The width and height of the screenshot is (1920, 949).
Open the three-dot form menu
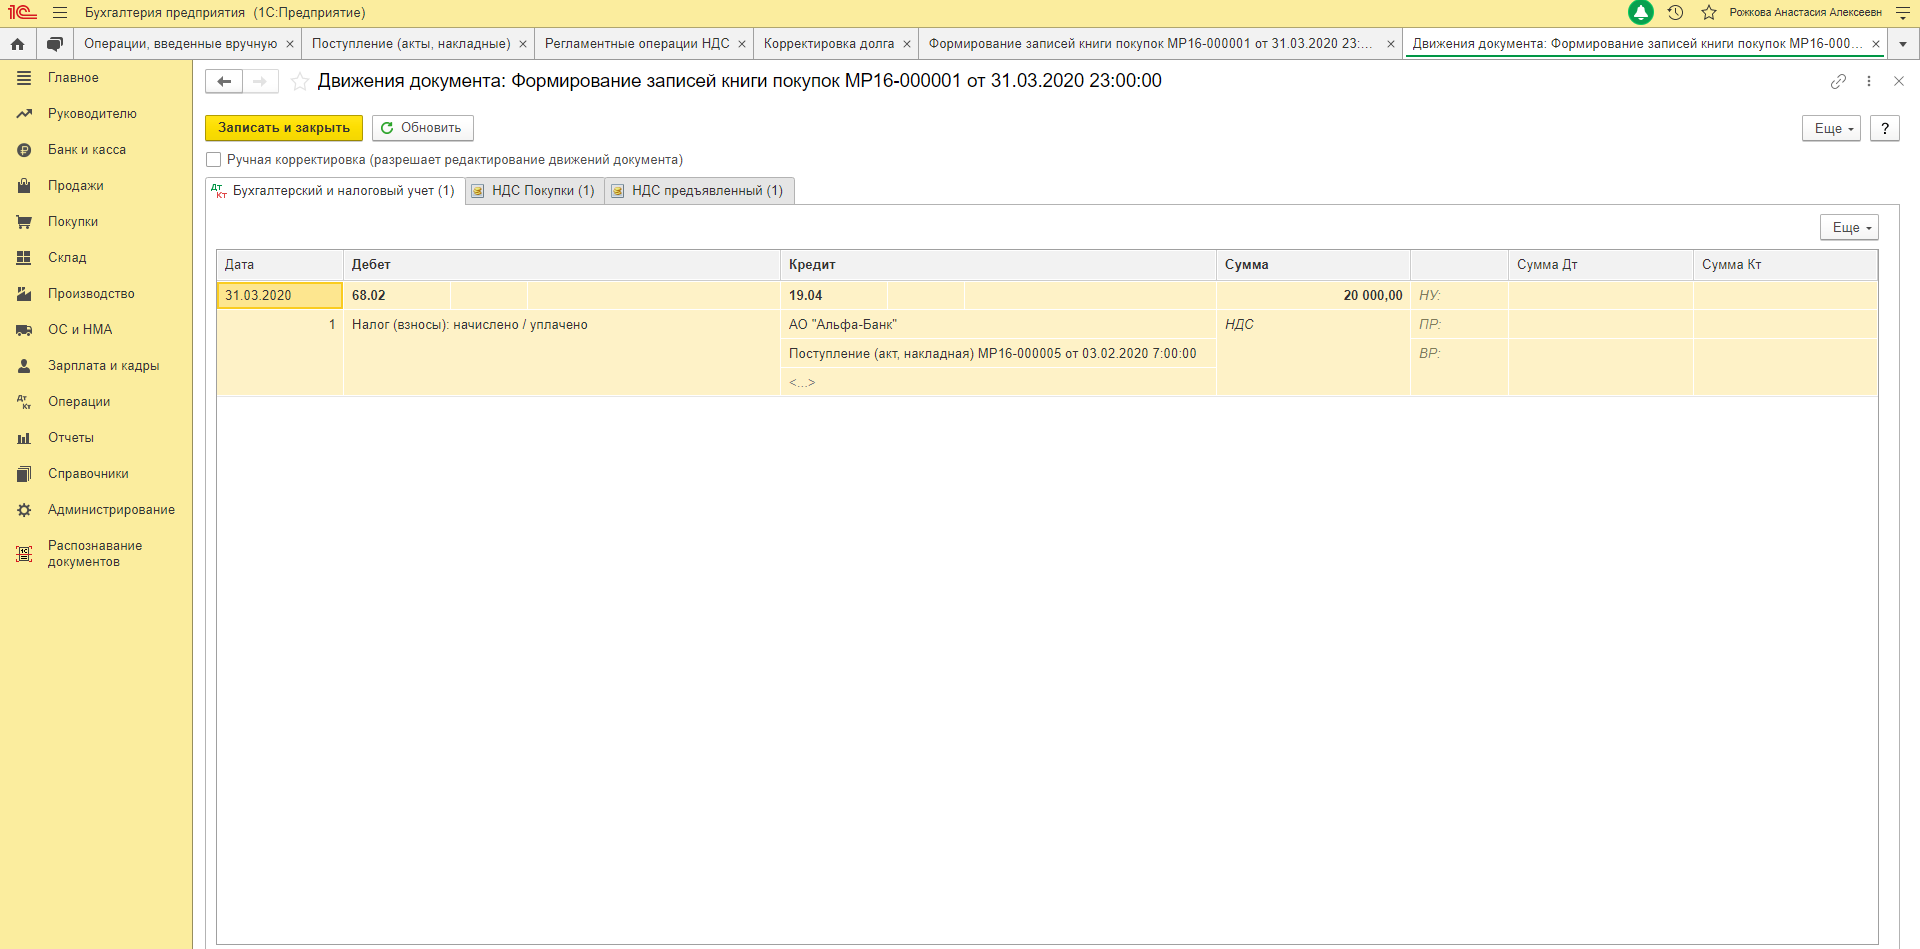tap(1869, 82)
